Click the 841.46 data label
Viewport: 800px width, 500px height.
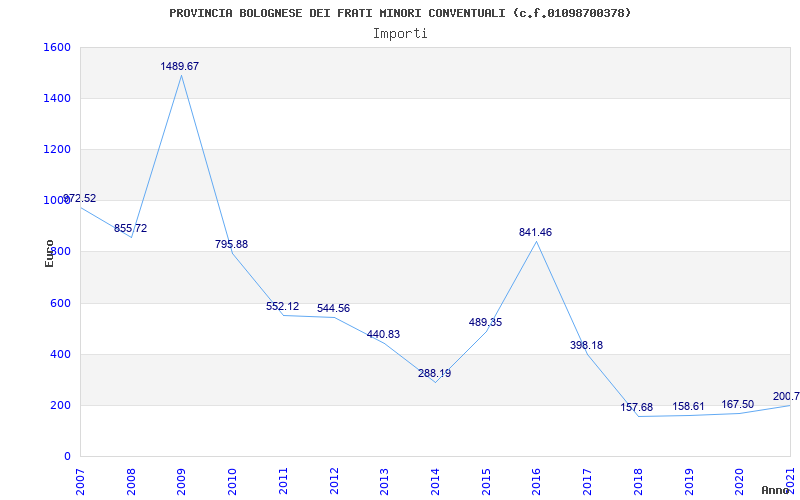535,233
